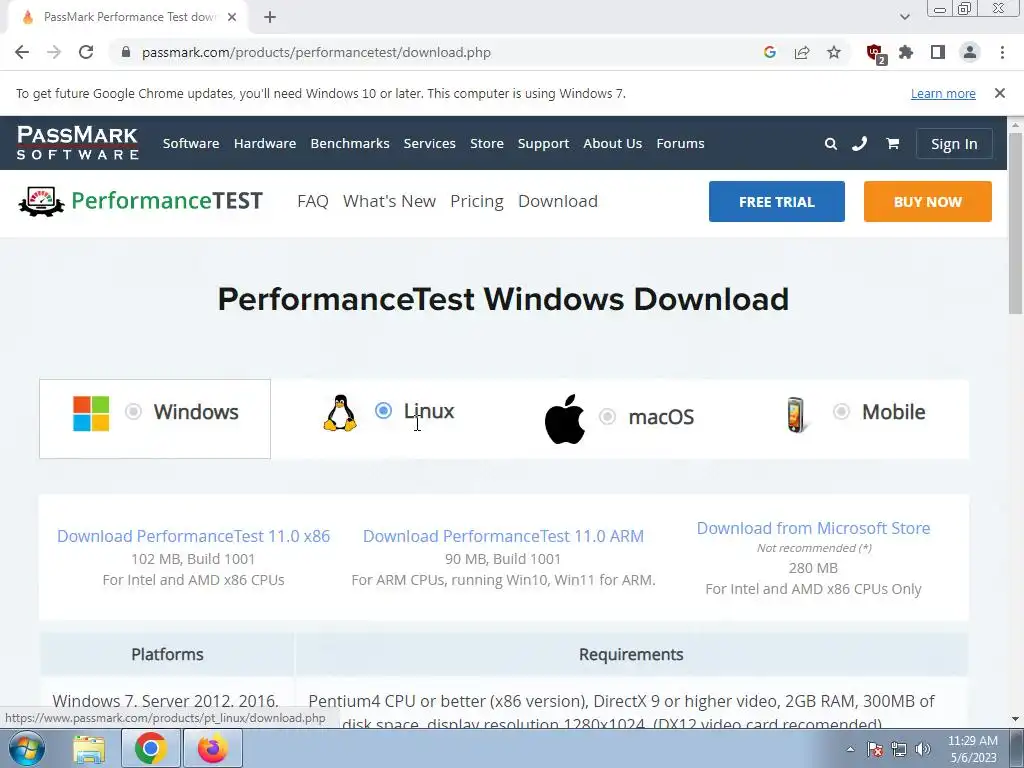Click the Windows logo icon
1024x768 pixels.
tap(91, 413)
